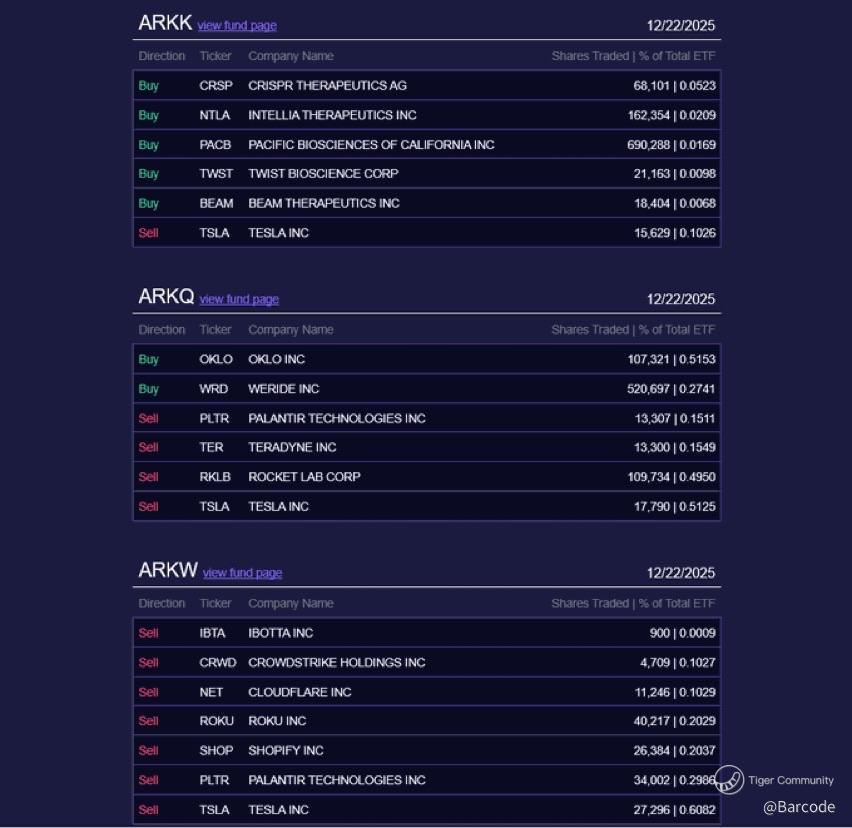Click OKLO INC company name
Screen dimensions: 852x828
277,360
